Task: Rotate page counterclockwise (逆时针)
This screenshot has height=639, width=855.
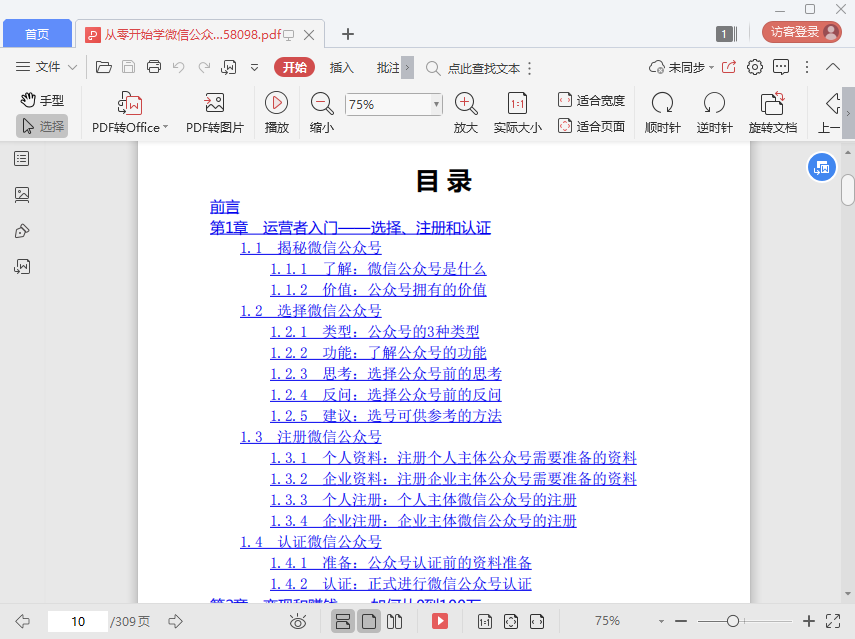Action: pyautogui.click(x=714, y=113)
